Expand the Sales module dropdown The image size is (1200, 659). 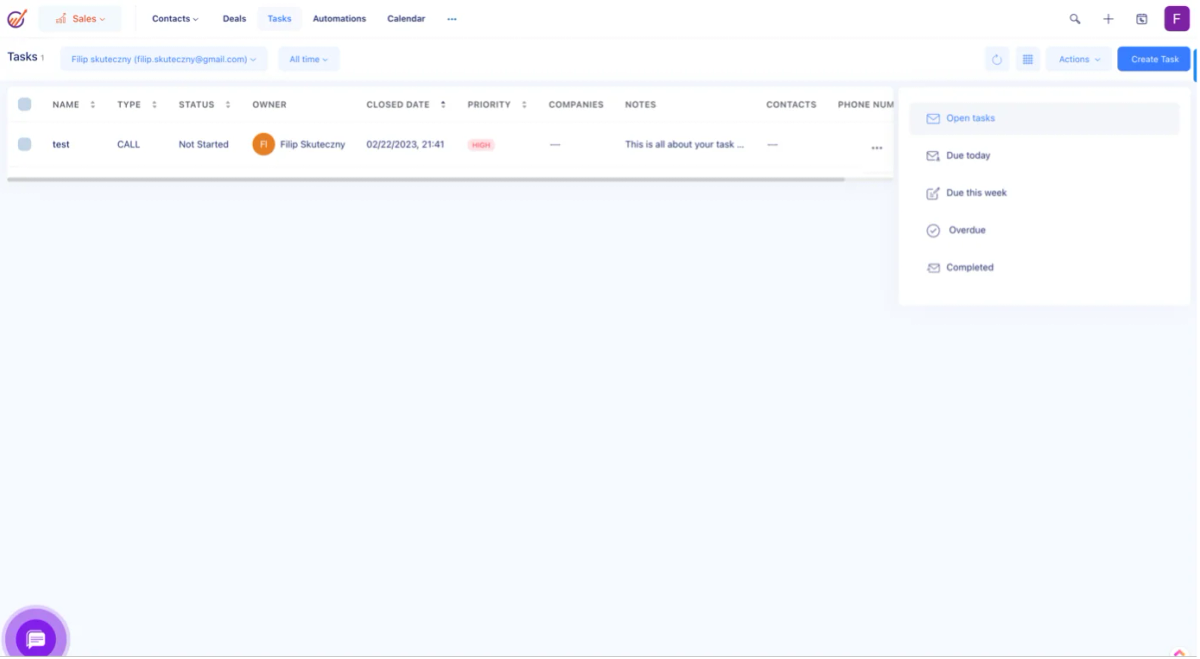click(80, 19)
